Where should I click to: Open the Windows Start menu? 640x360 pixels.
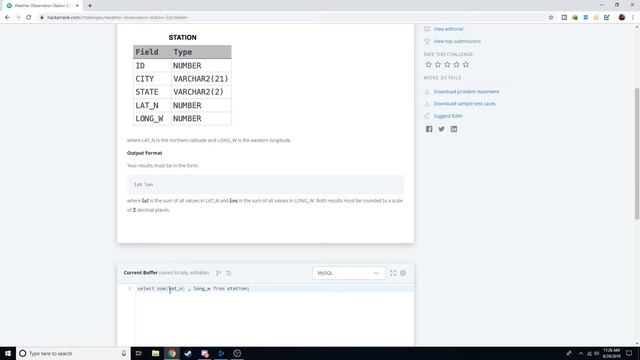click(x=8, y=353)
